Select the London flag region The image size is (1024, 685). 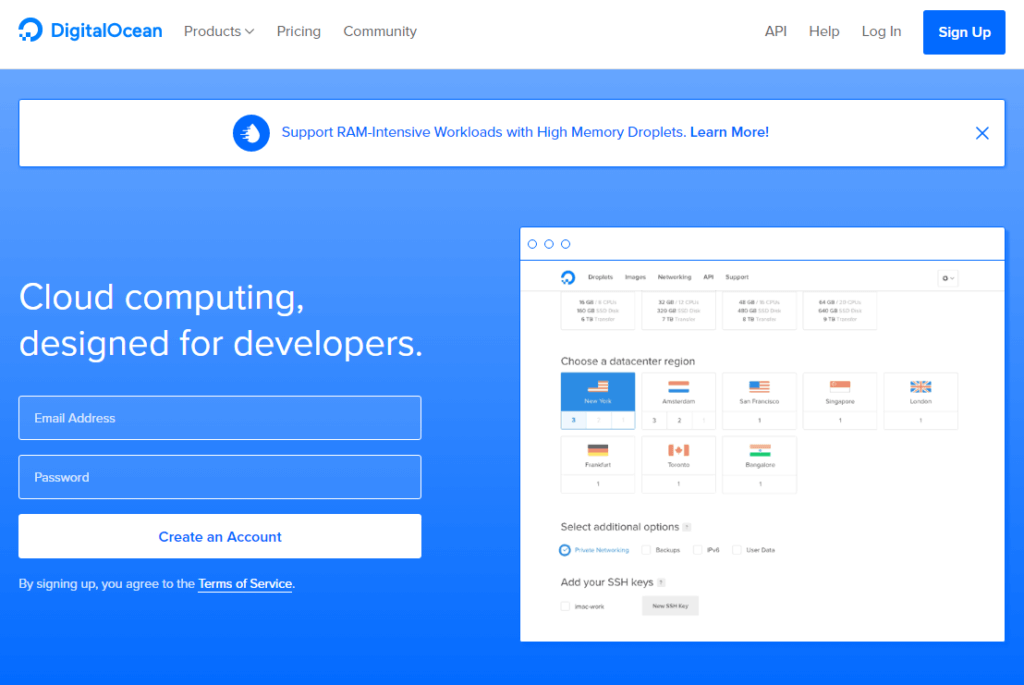[921, 392]
